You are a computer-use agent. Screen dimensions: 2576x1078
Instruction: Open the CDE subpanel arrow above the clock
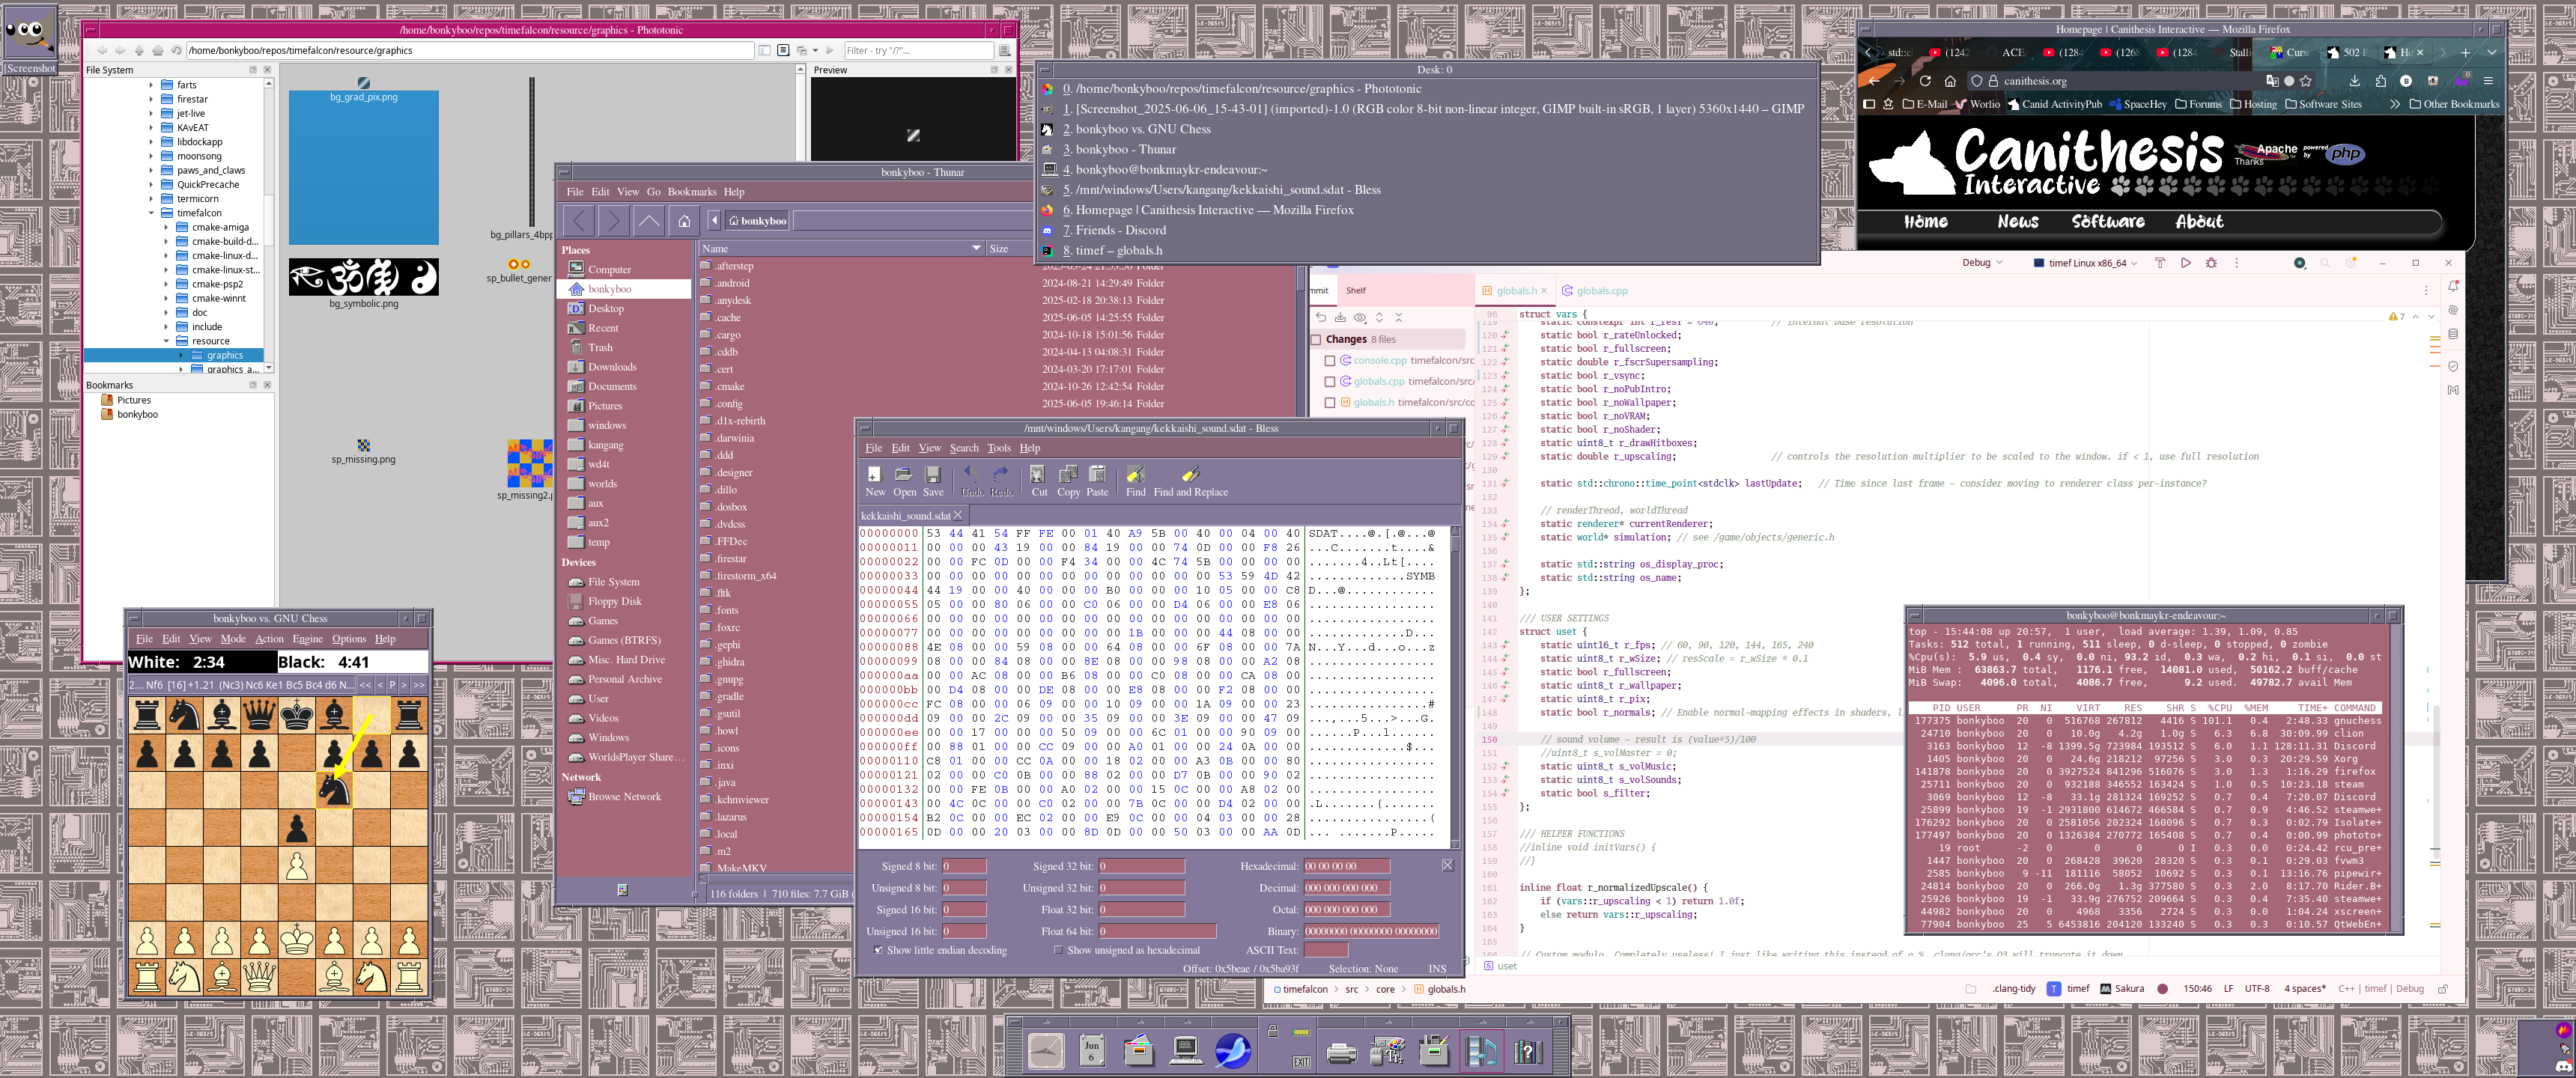[1046, 1022]
